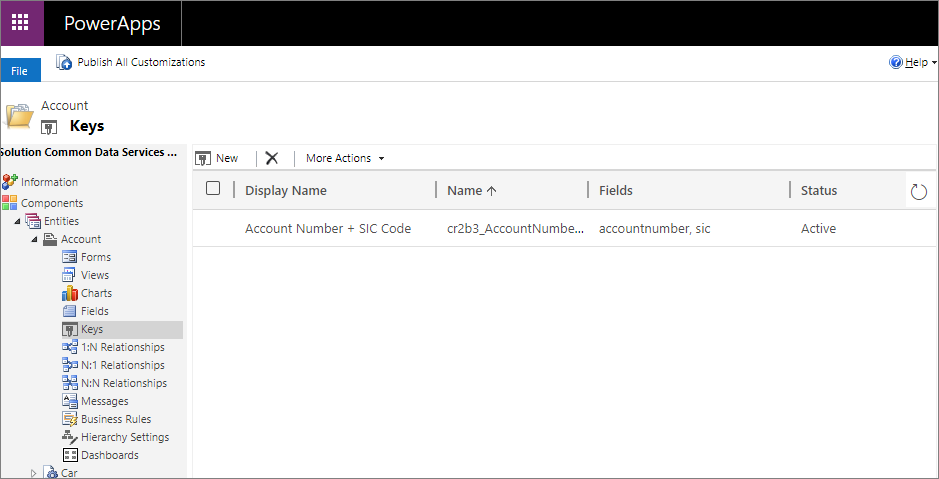Click the accountnumber, sic fields cell

pos(655,228)
